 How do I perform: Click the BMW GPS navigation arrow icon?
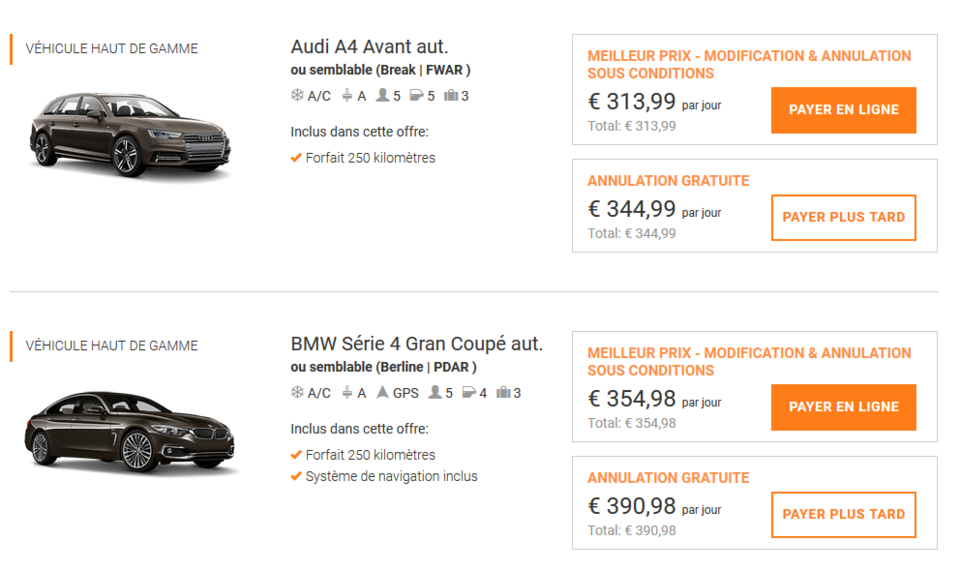point(382,393)
